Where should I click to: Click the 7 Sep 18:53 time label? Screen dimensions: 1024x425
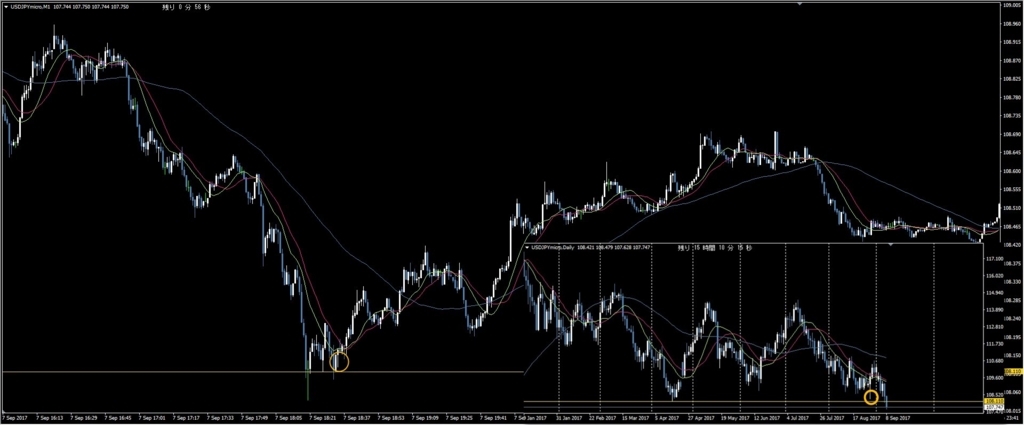click(391, 416)
